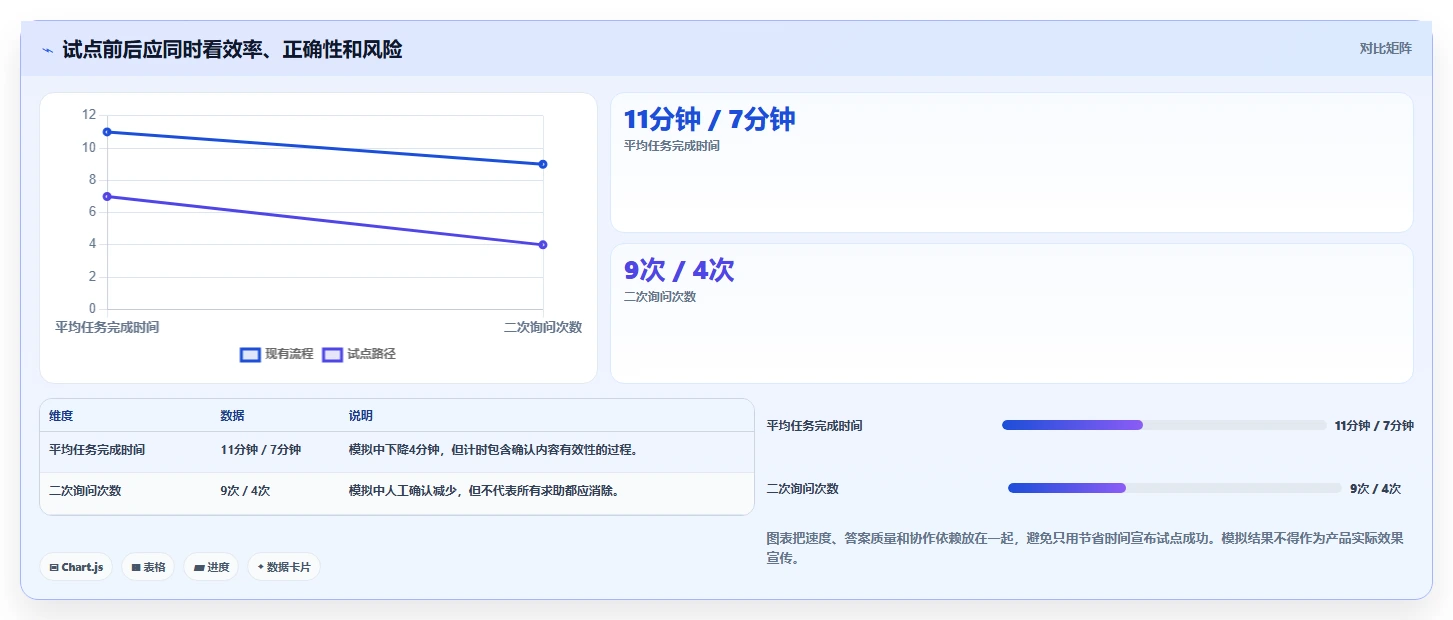The image size is (1453, 620).
Task: Click the 平均任务完成时间 x-axis label
Action: click(x=107, y=327)
